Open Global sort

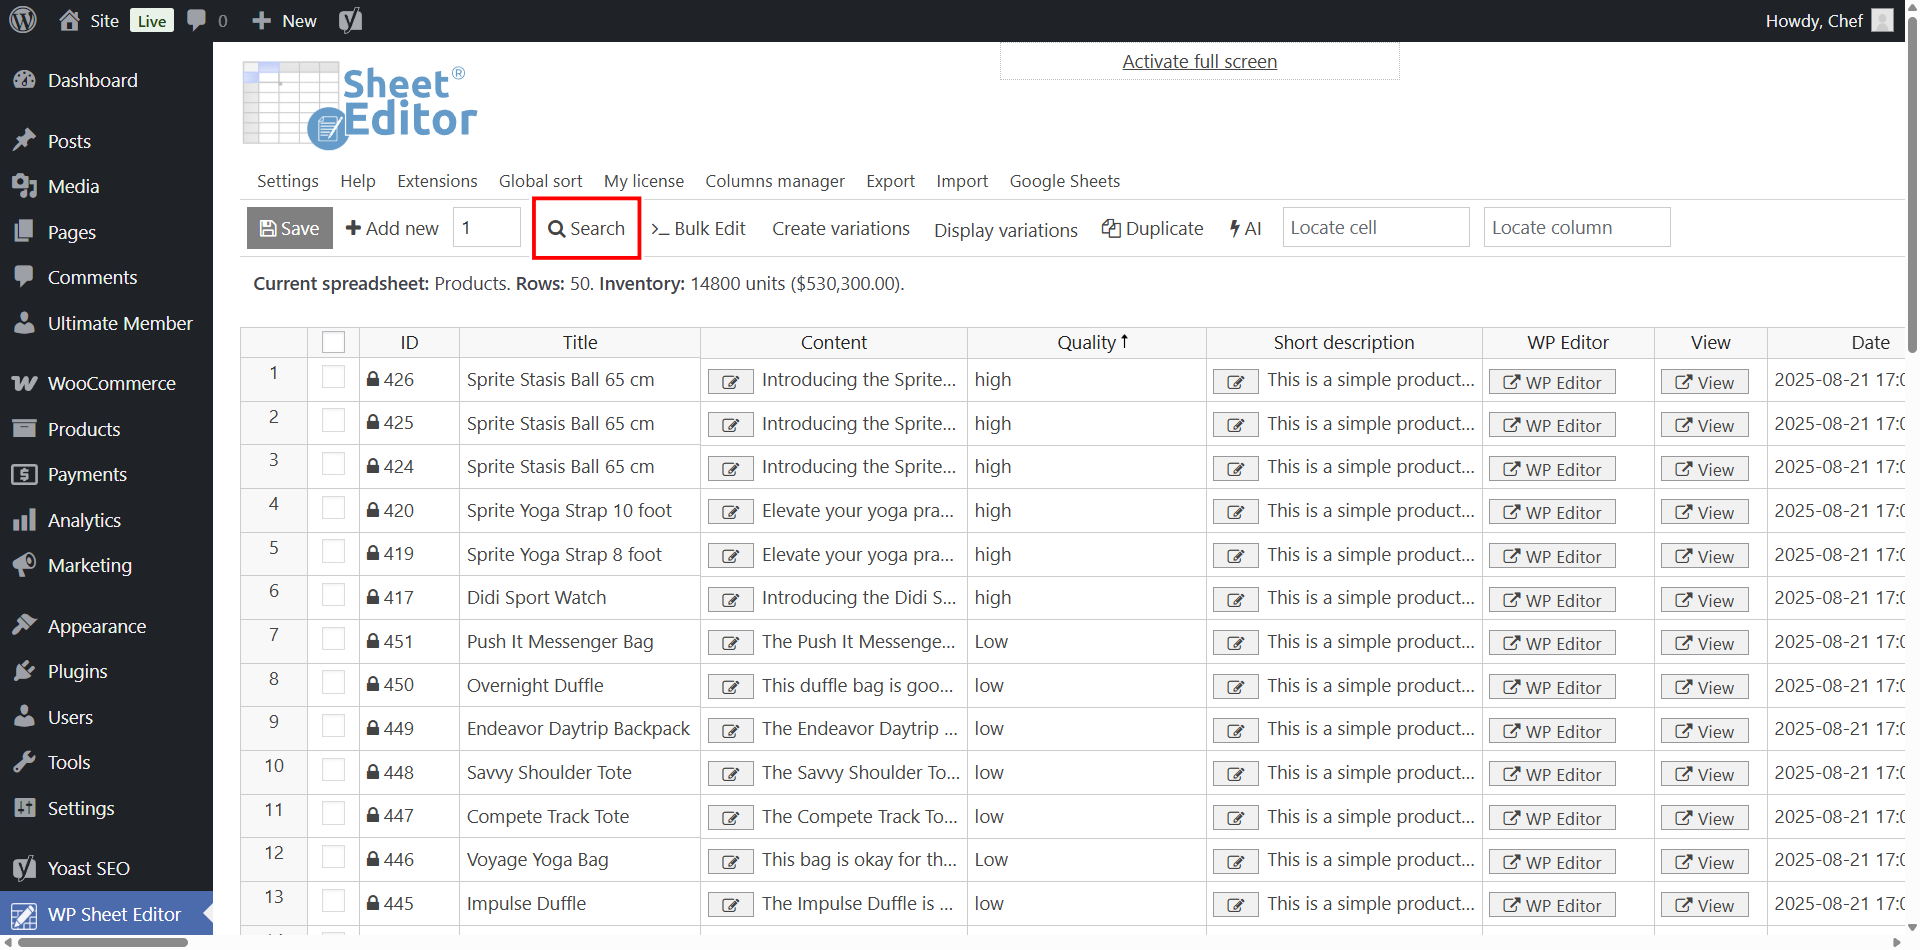pyautogui.click(x=541, y=181)
